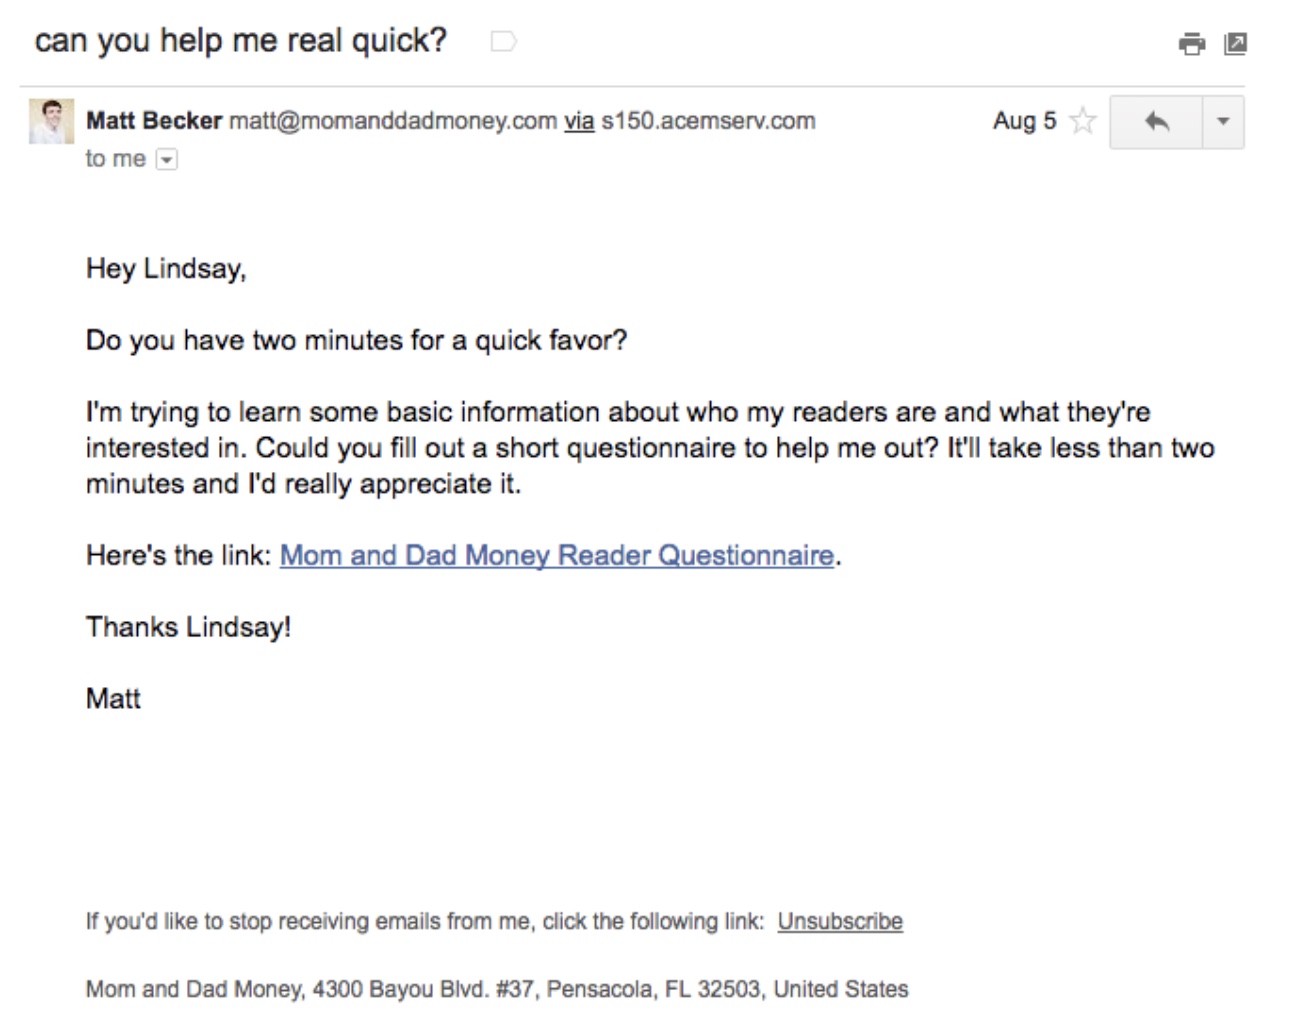Open the Mom and Dad Money Reader Questionnaire link

(556, 555)
